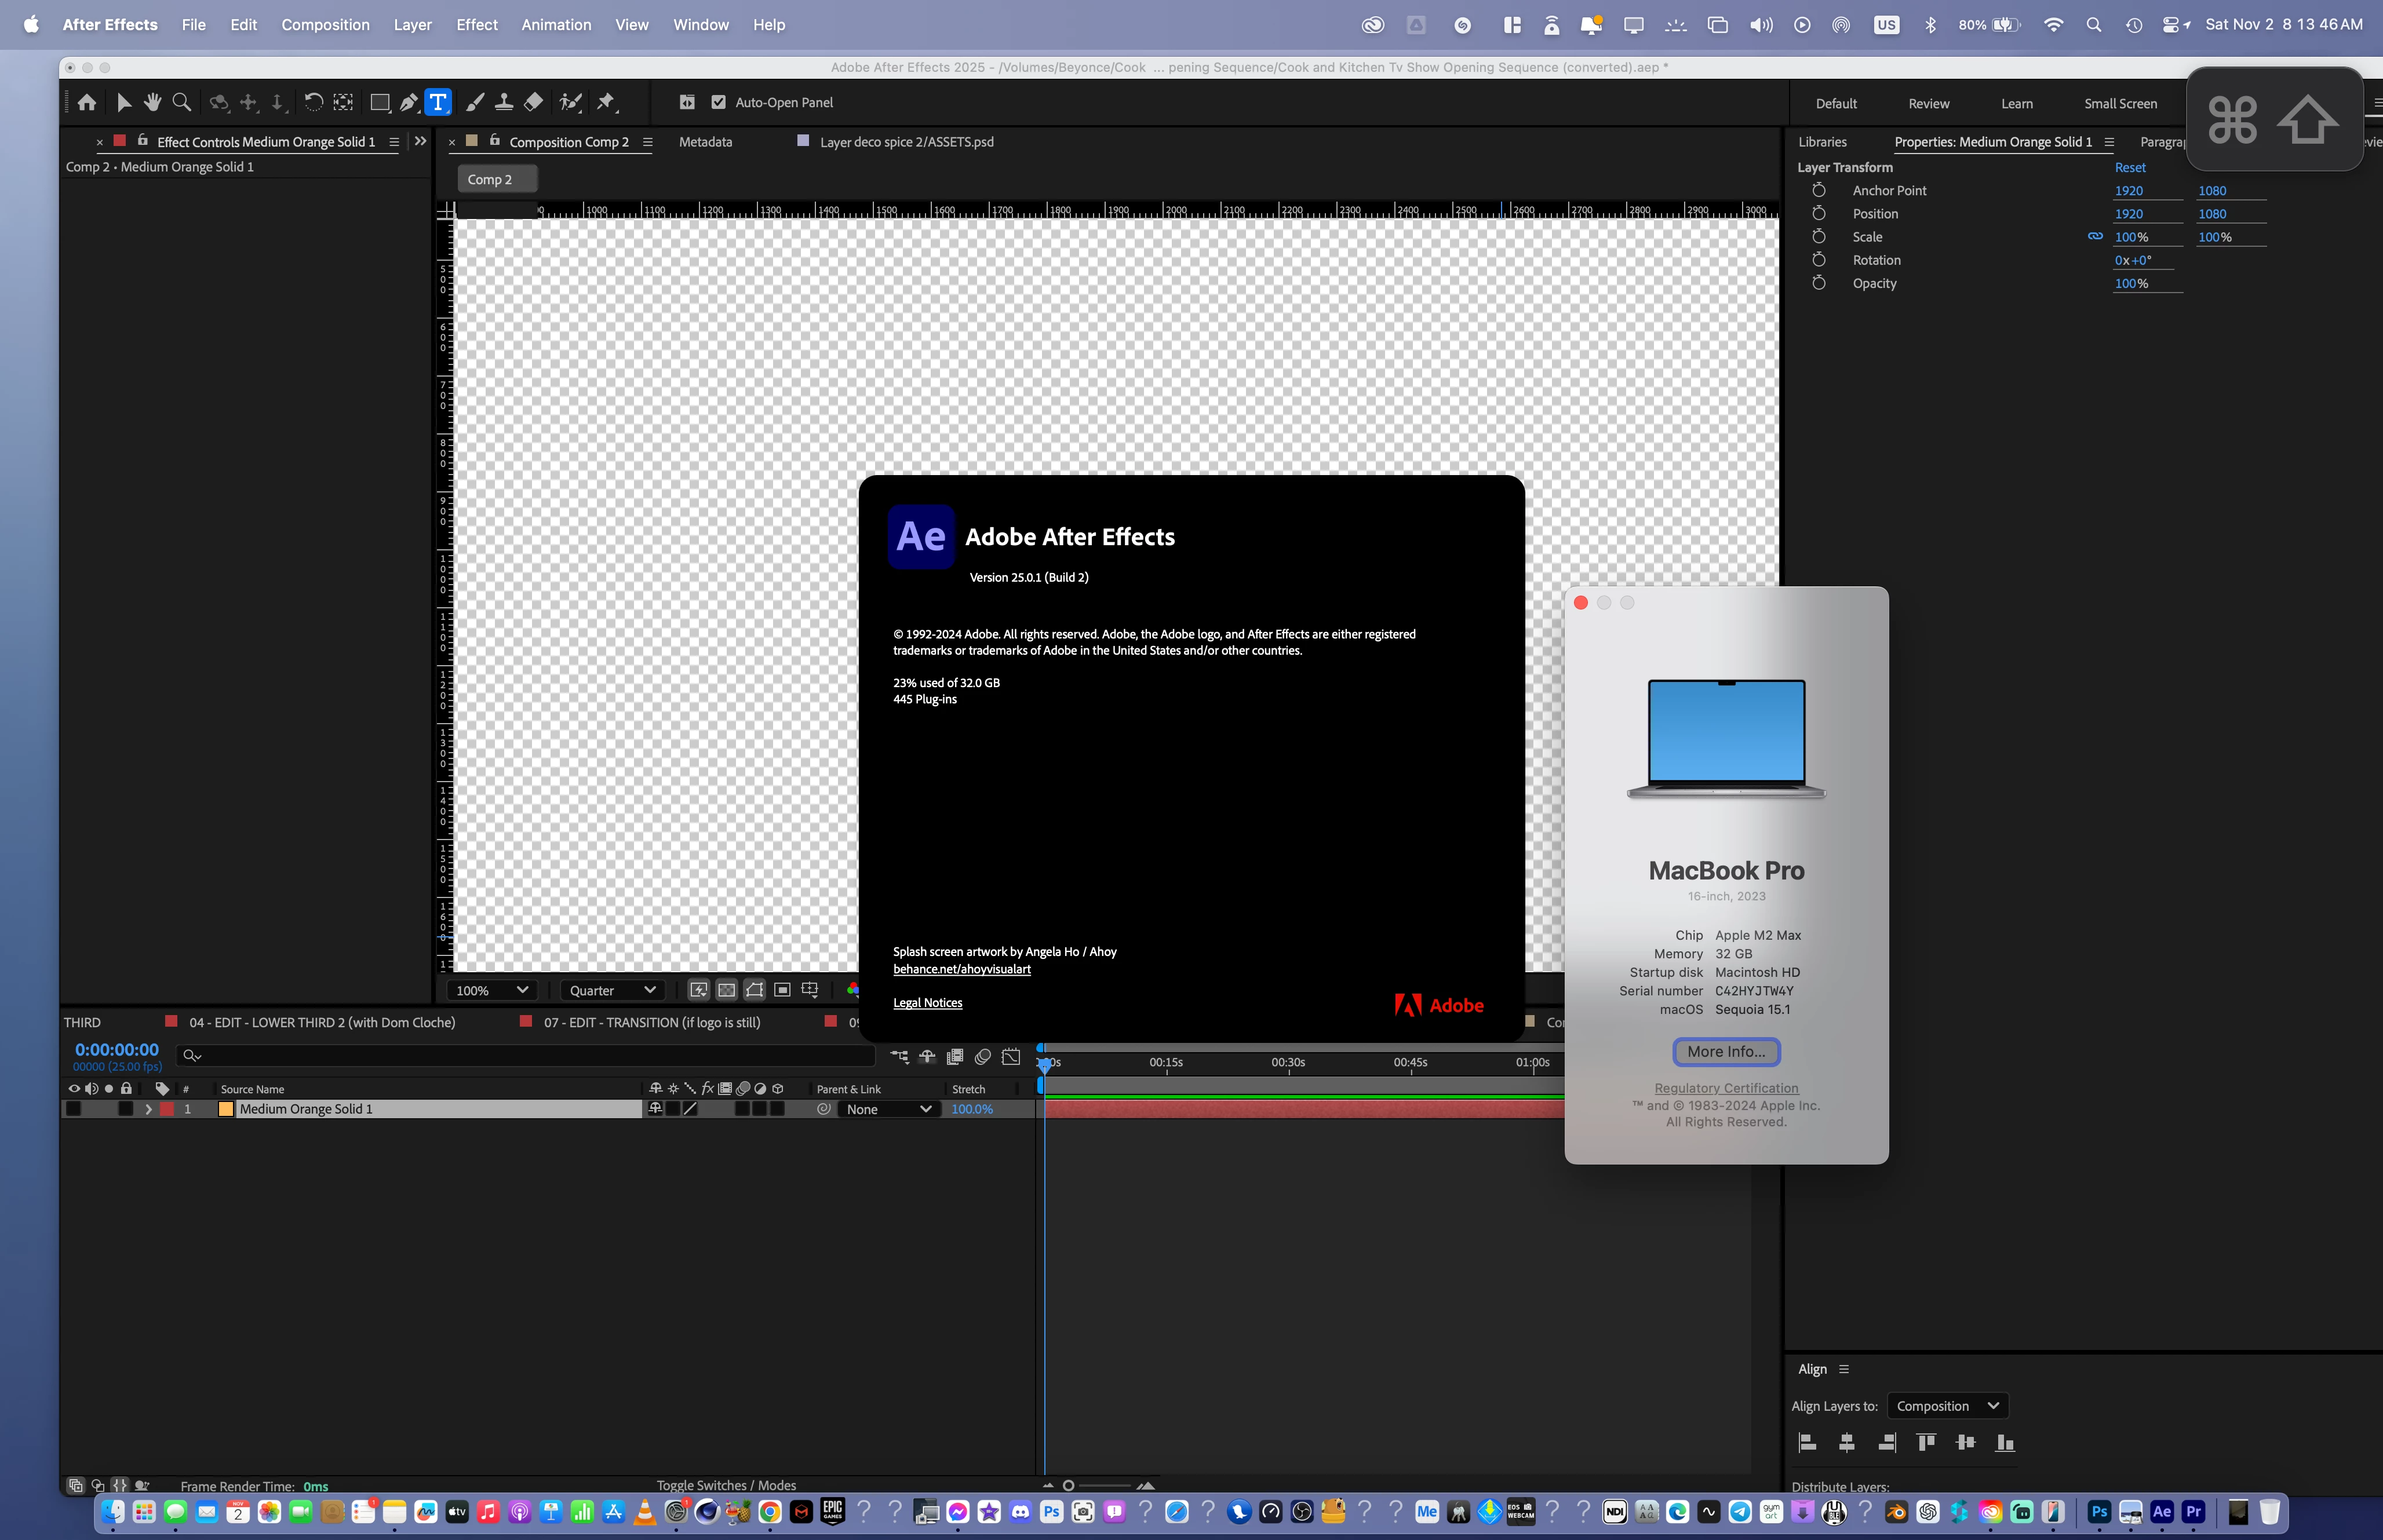Select the Hand tool
The width and height of the screenshot is (2383, 1540).
[x=152, y=102]
